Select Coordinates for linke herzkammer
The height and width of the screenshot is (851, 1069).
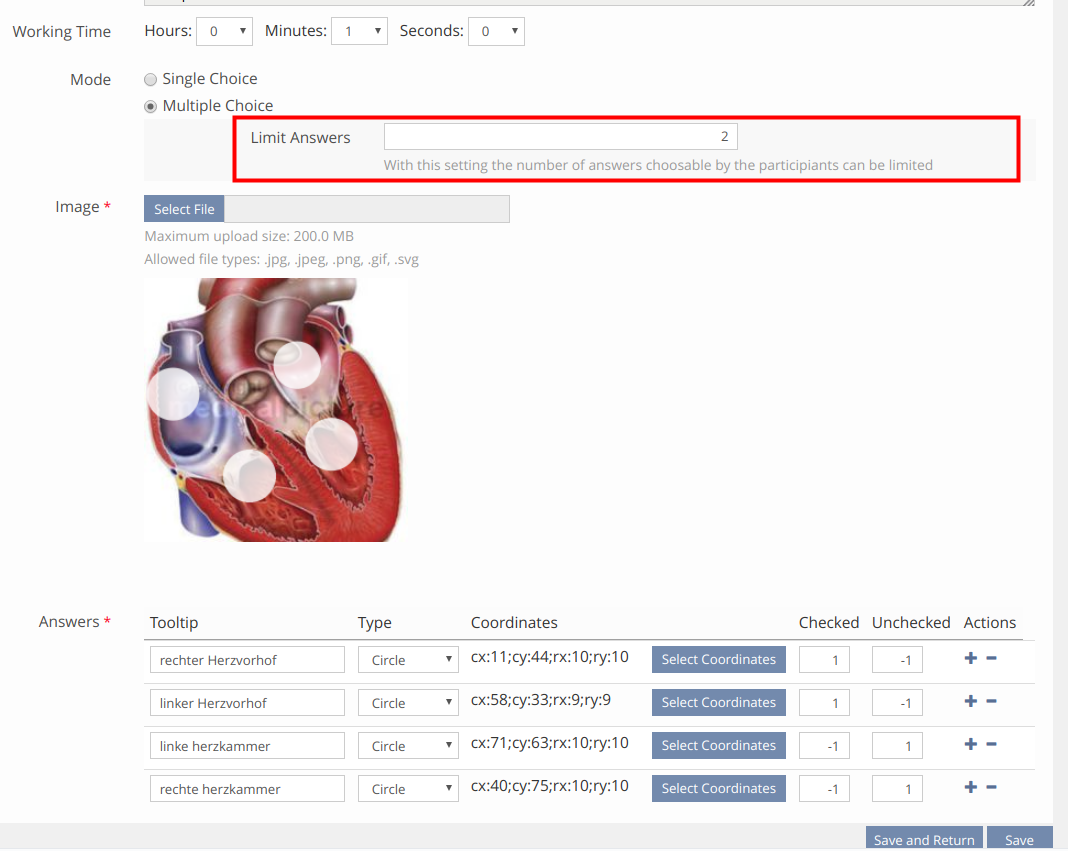click(x=718, y=745)
